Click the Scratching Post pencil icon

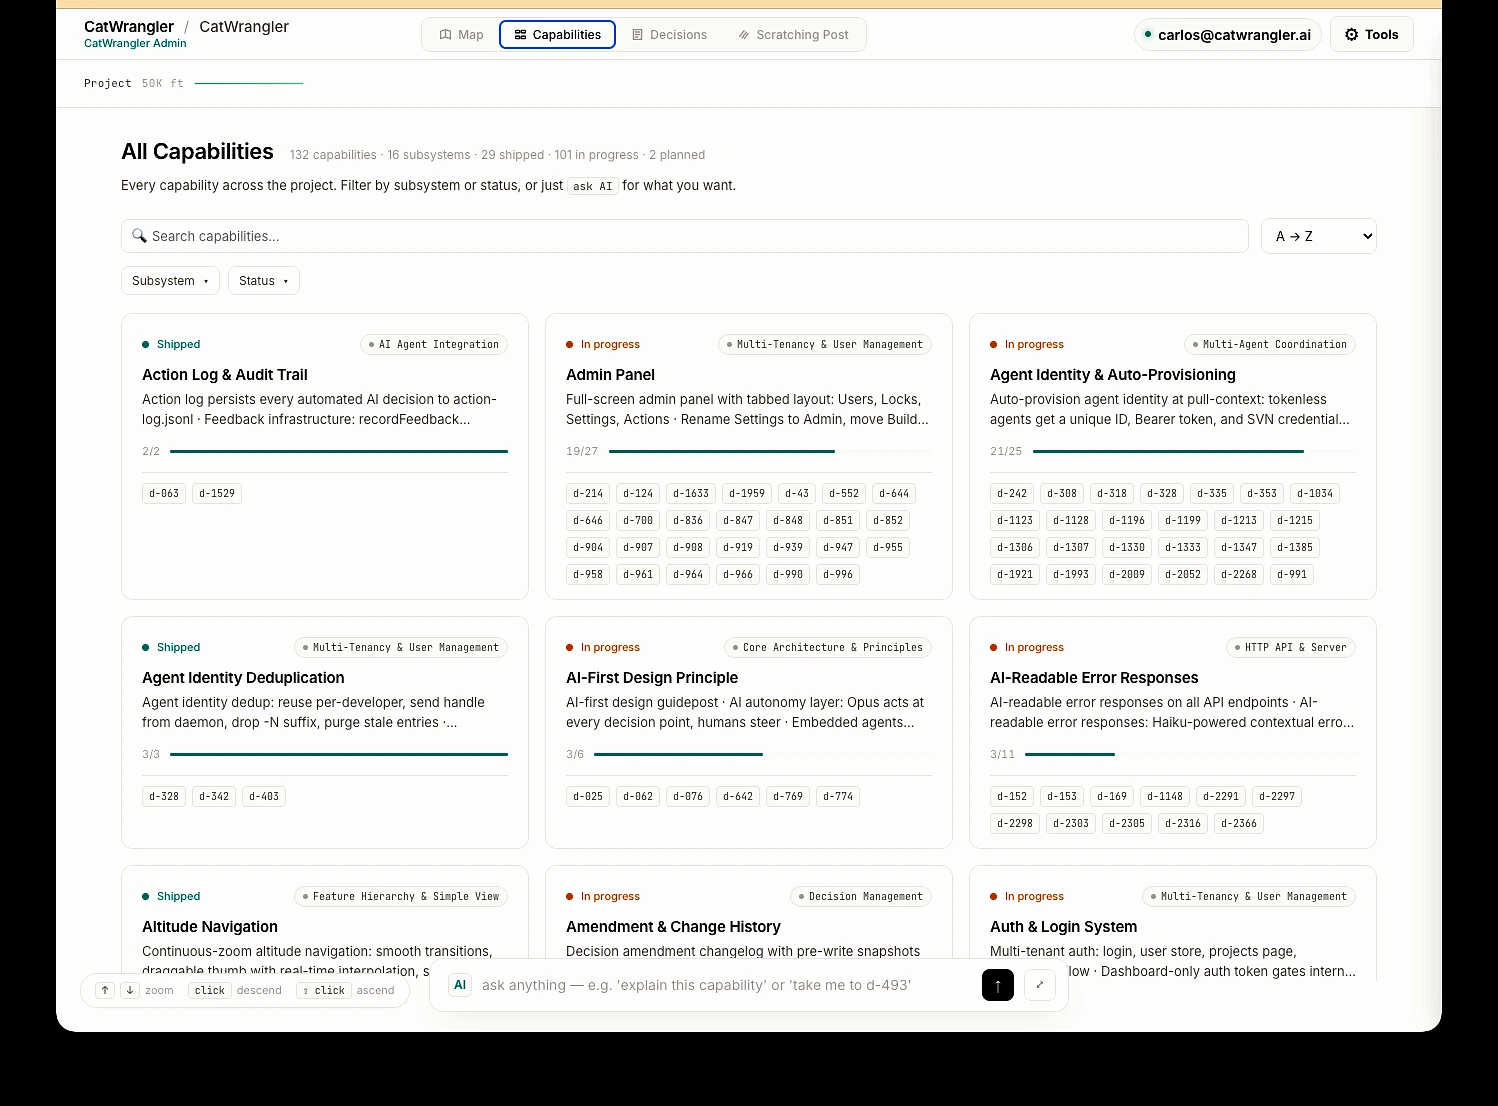(x=744, y=35)
